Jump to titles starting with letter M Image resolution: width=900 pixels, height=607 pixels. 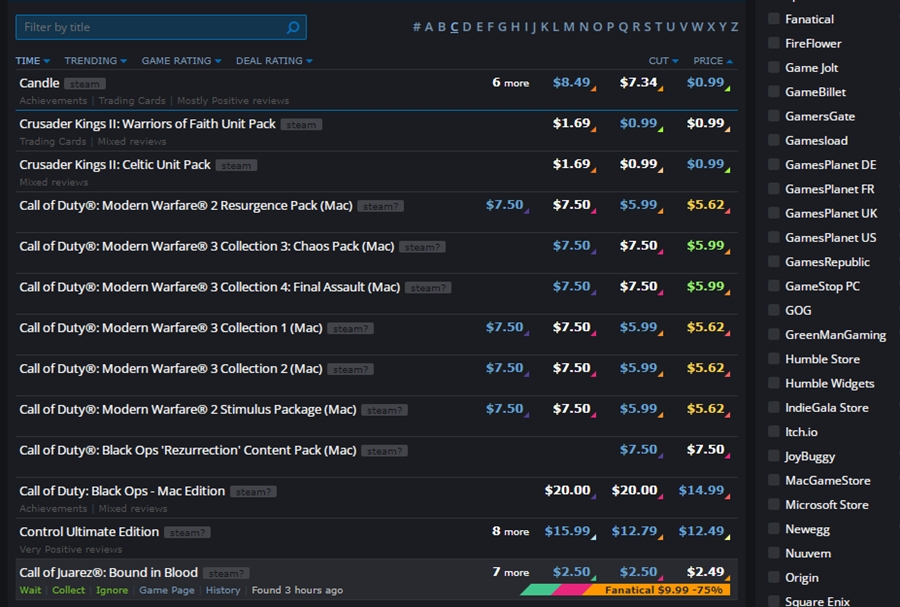coord(569,27)
